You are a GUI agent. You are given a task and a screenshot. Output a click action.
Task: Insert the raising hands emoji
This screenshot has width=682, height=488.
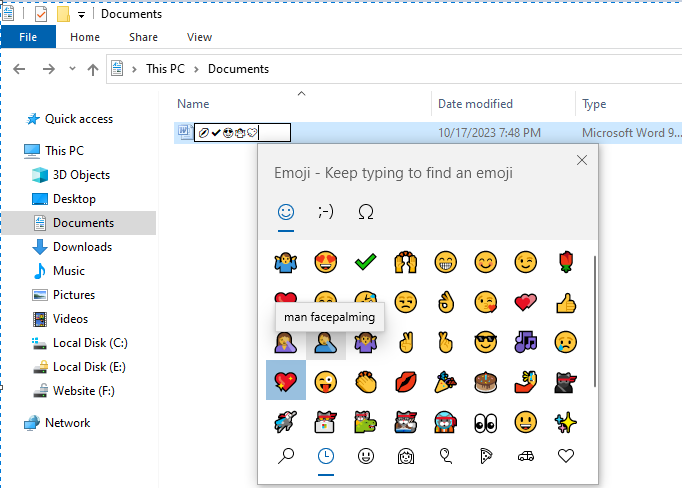click(406, 262)
